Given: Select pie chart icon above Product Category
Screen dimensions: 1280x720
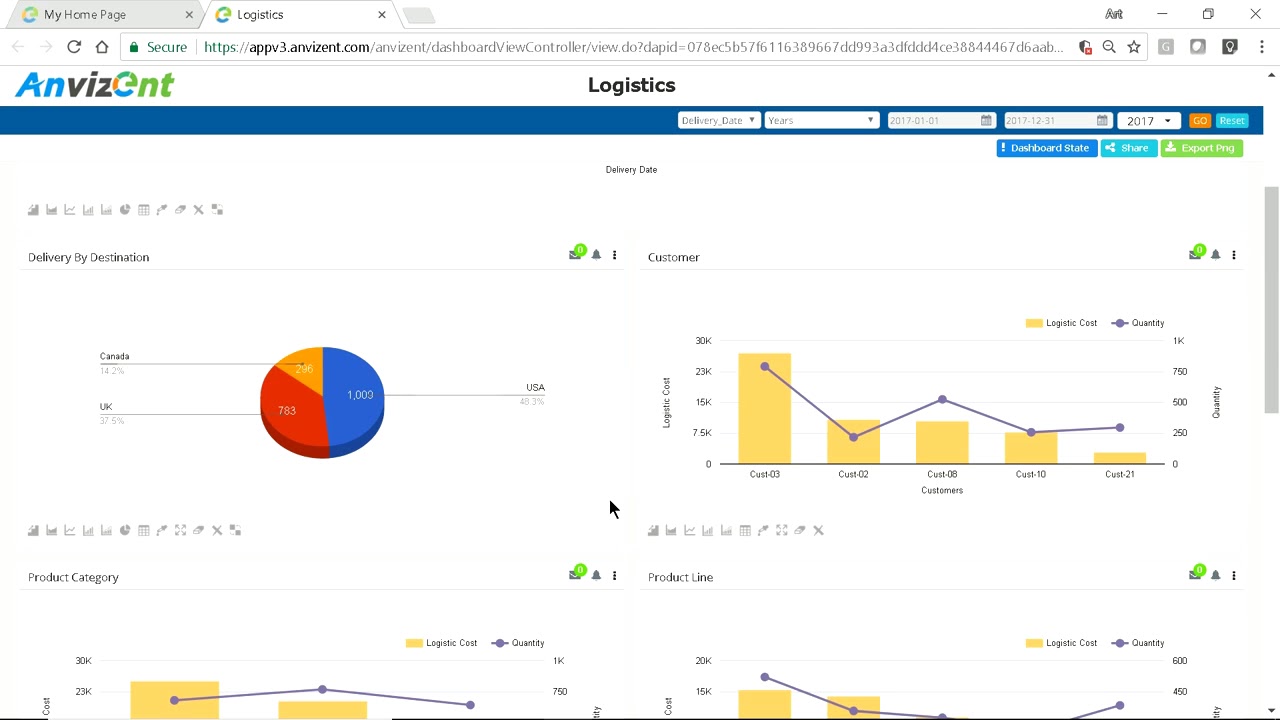Looking at the screenshot, I should [x=125, y=530].
